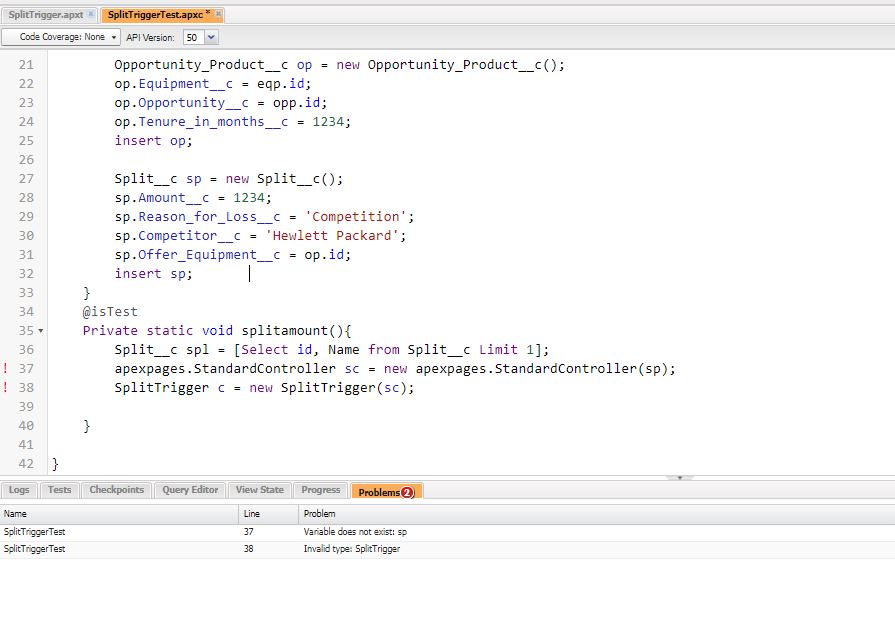Viewport: 895px width, 632px height.
Task: Click the error icon beside line 37
Action: click(x=6, y=368)
